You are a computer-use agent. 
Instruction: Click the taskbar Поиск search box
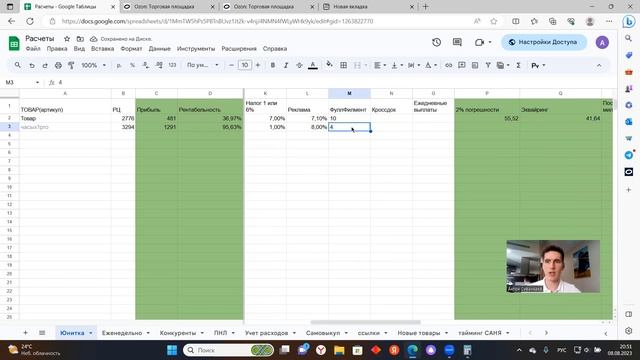click(x=228, y=350)
